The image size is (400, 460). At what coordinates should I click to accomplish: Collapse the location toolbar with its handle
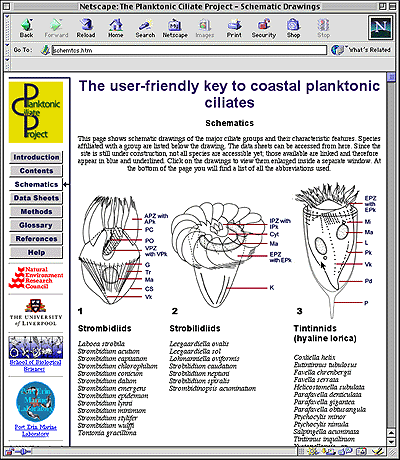[7, 50]
